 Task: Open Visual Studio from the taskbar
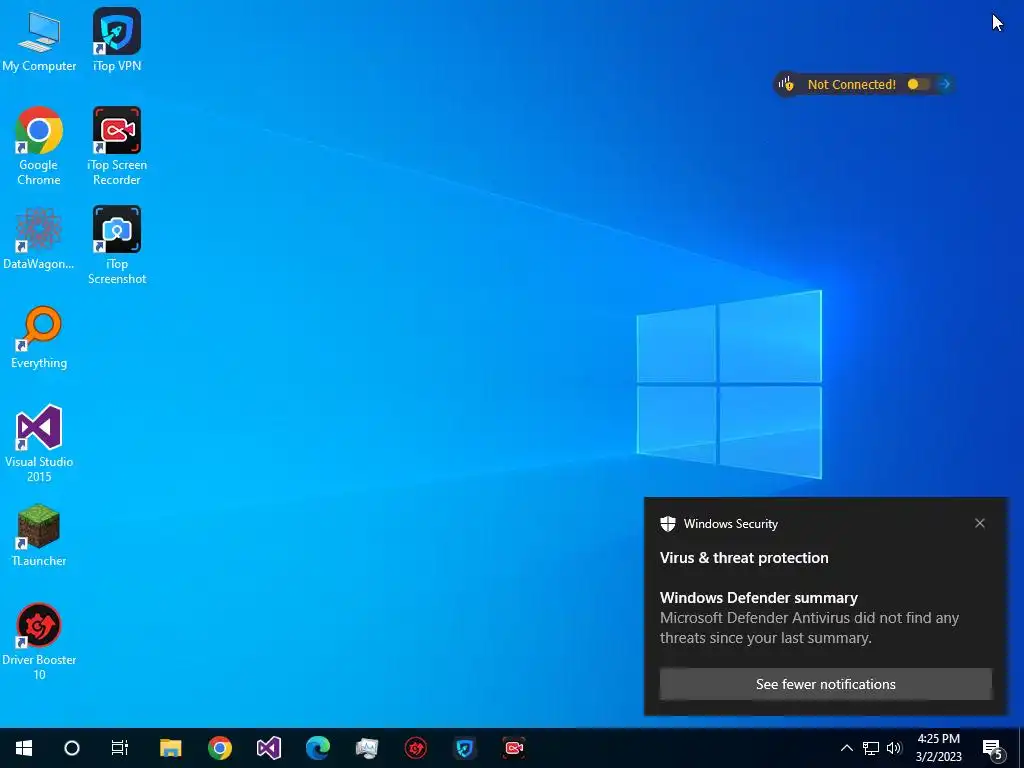268,748
